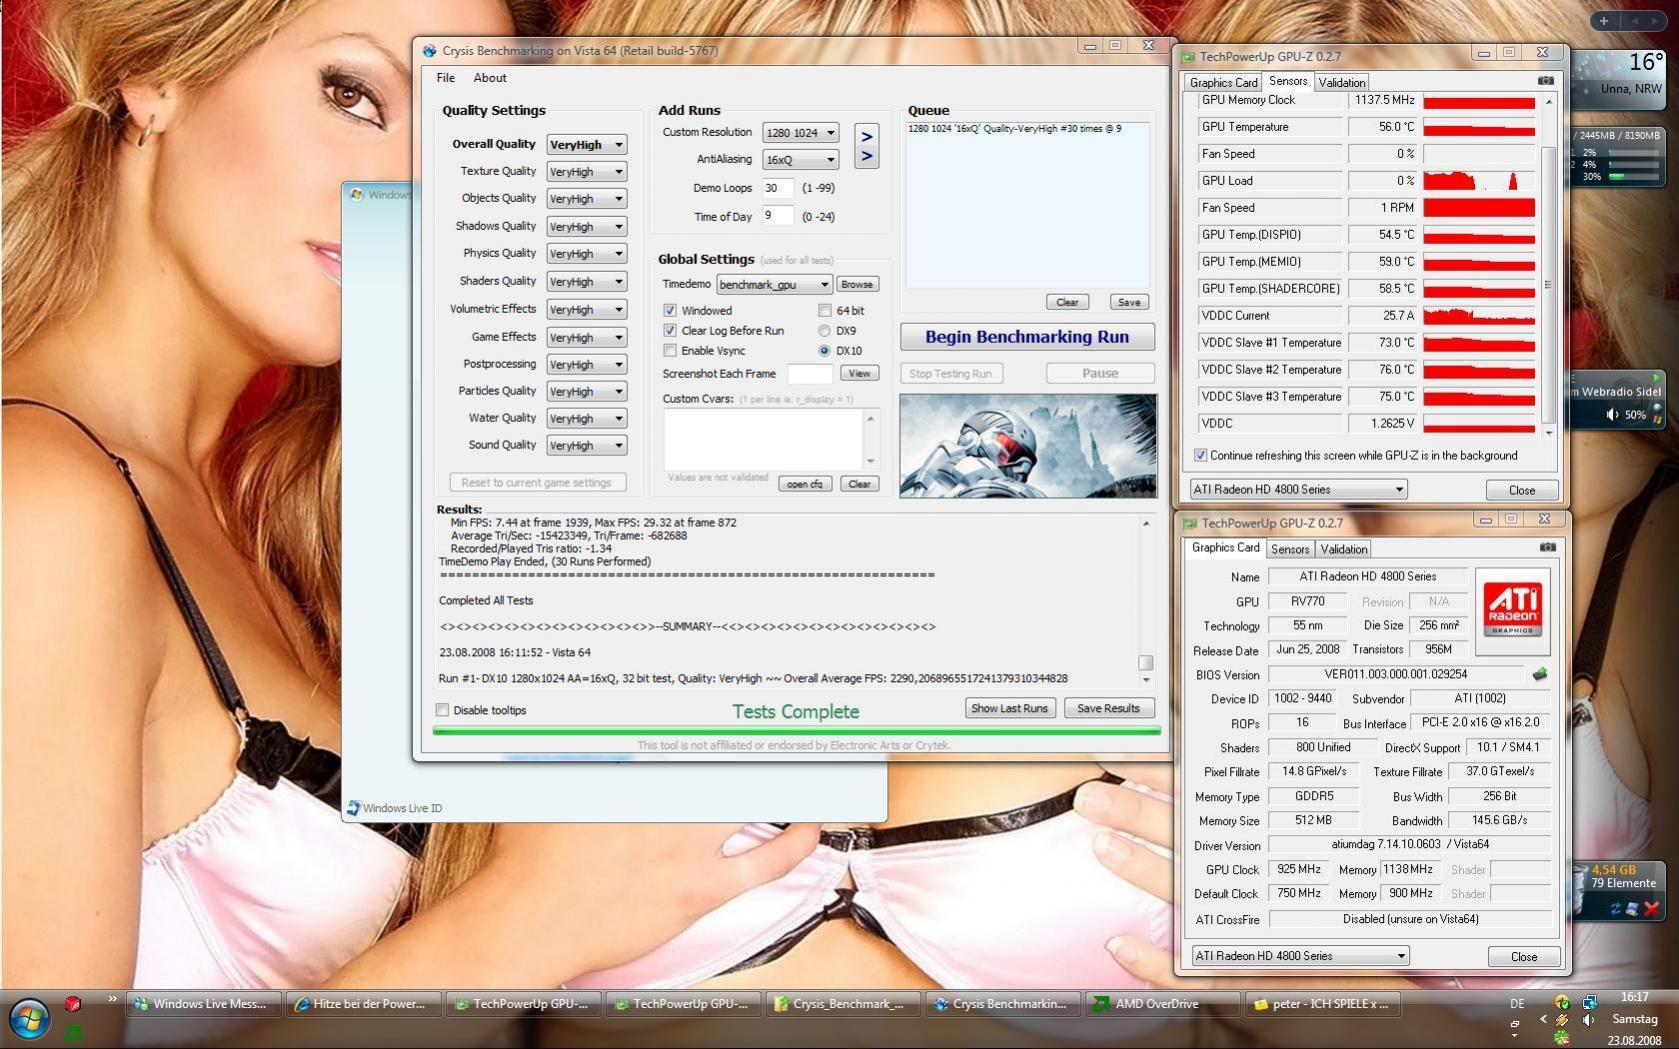1679x1049 pixels.
Task: Click the network icon in the system tray
Action: click(1589, 1001)
